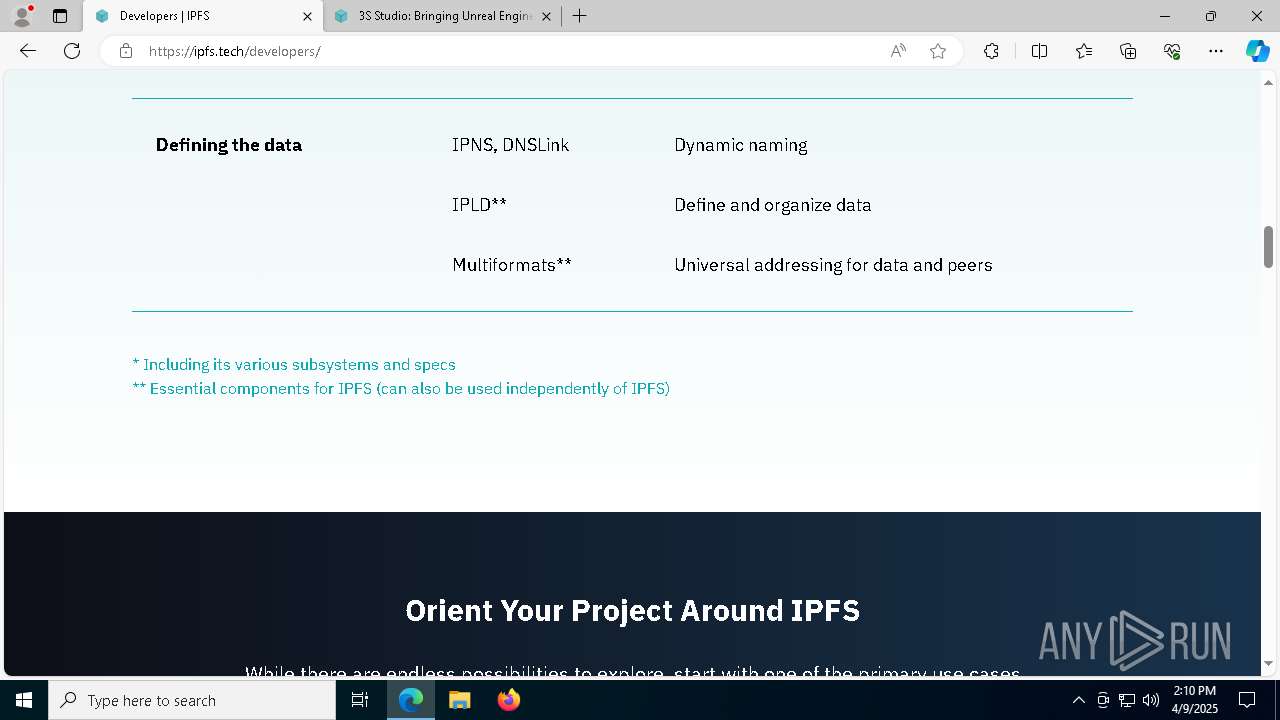Click the page vertical scrollbar thumb
This screenshot has height=720, width=1280.
click(x=1268, y=247)
